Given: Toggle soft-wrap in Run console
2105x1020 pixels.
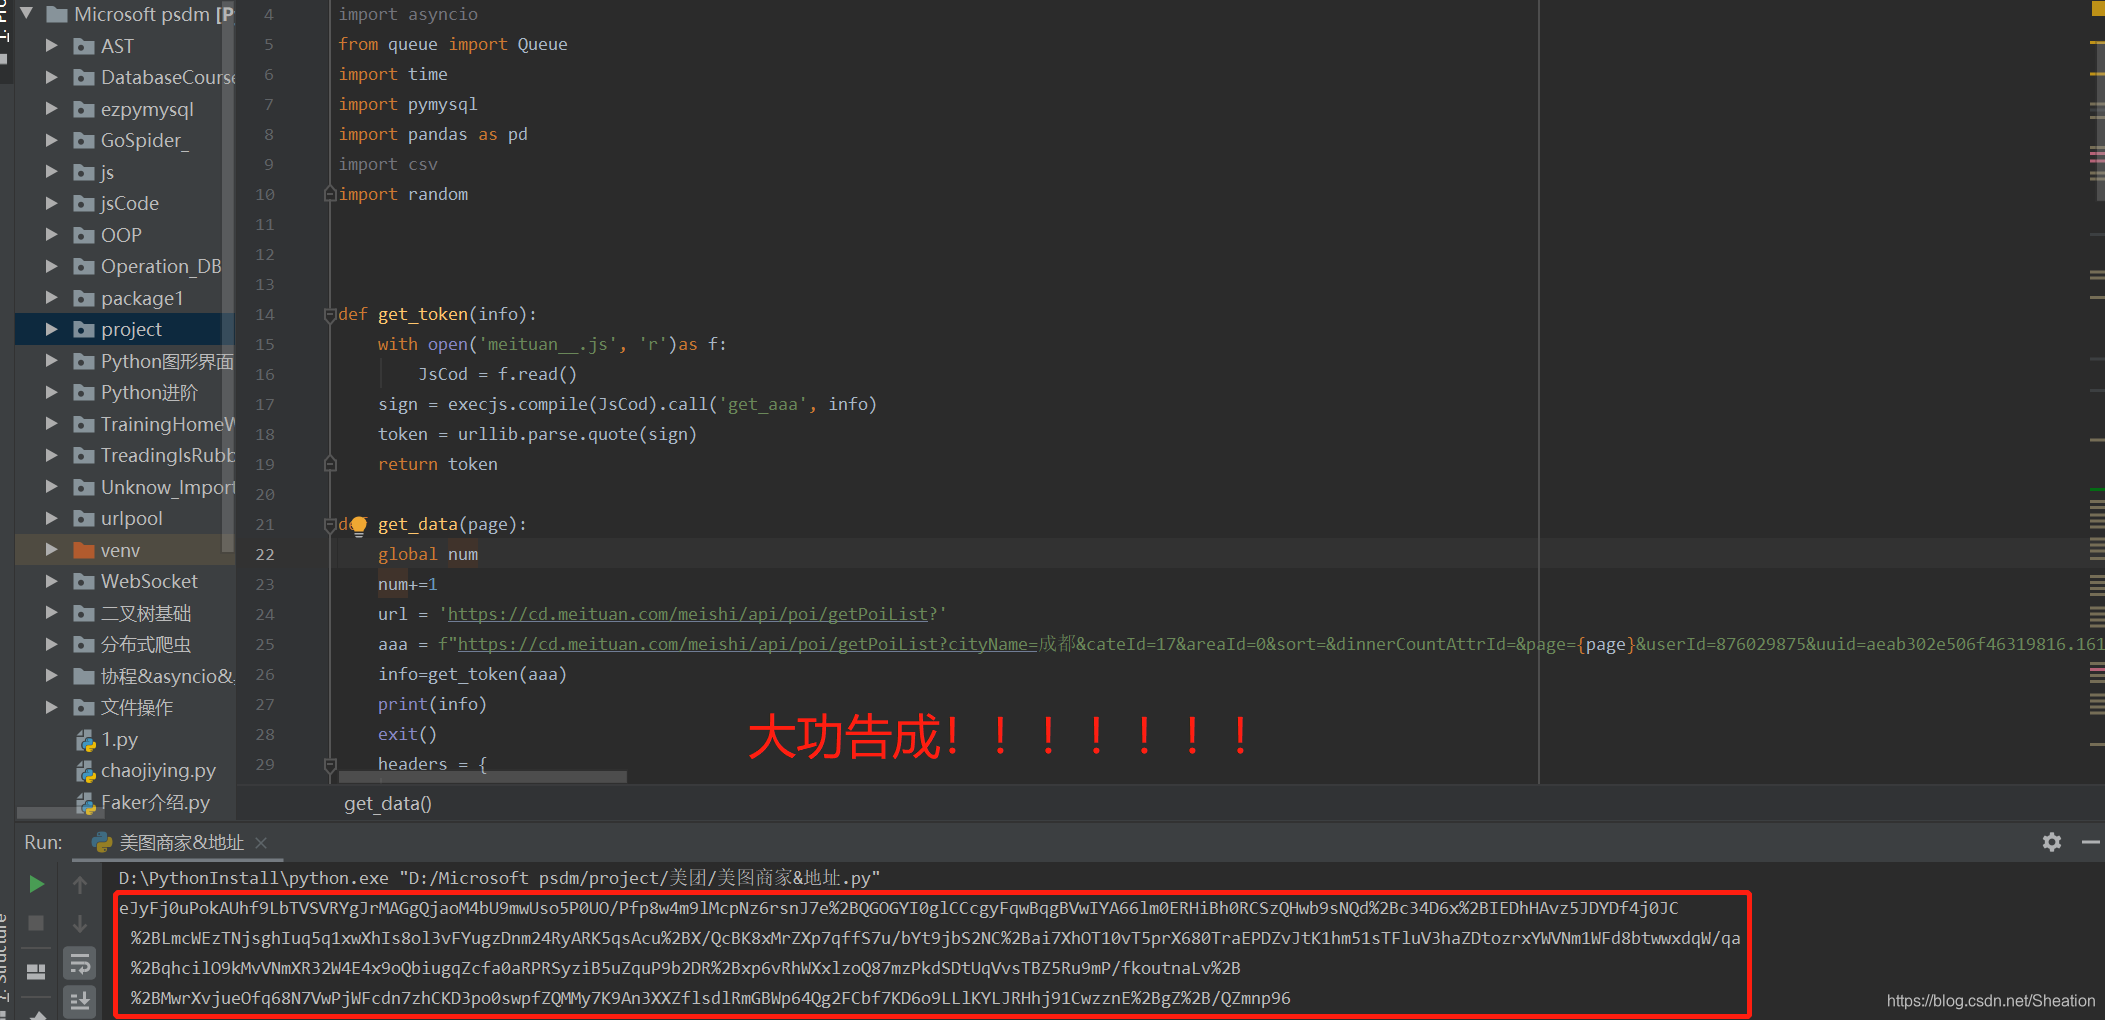Looking at the screenshot, I should (x=80, y=963).
